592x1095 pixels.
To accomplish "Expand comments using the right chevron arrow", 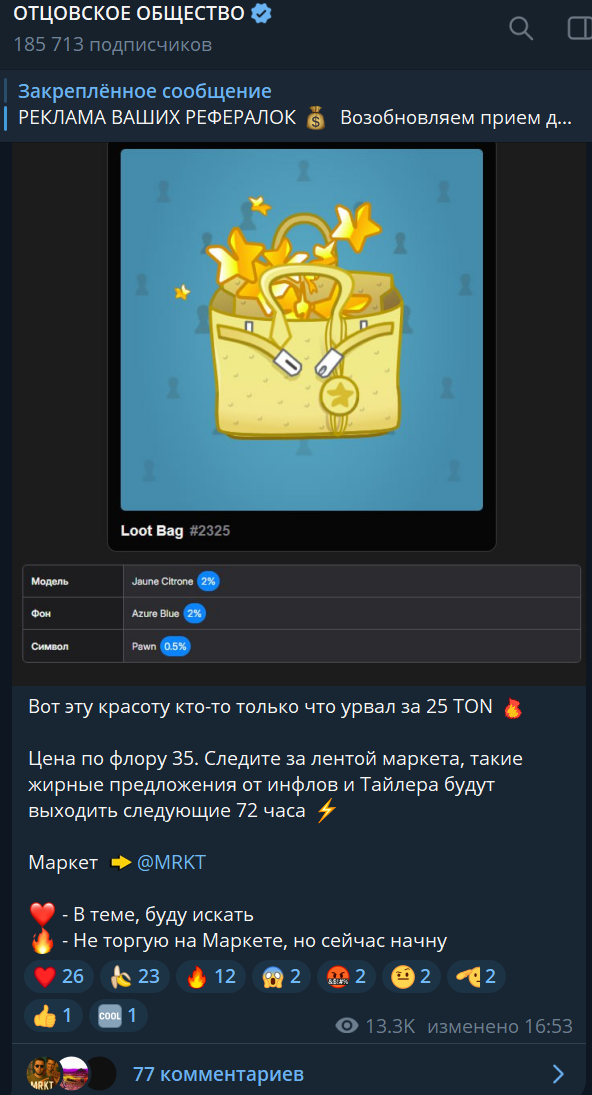I will coord(558,1073).
